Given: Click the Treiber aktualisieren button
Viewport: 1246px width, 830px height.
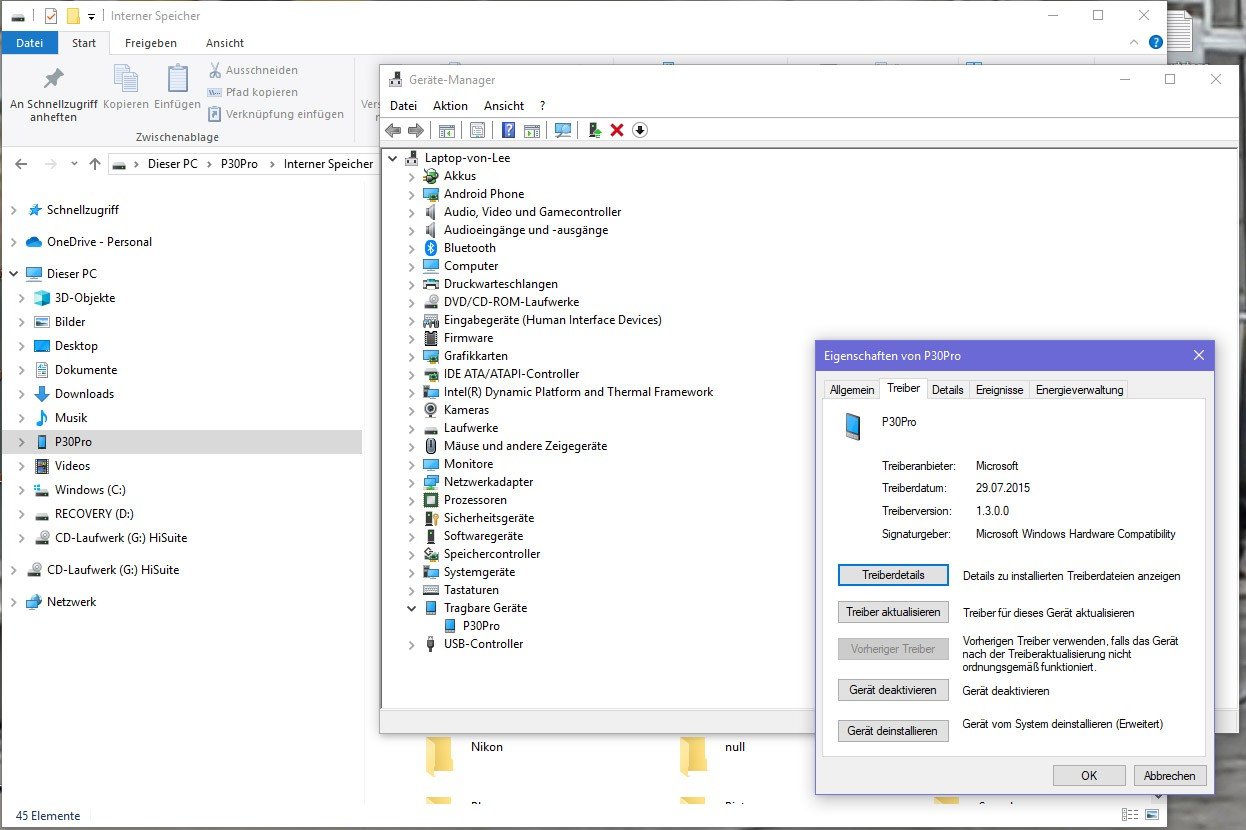Looking at the screenshot, I should pyautogui.click(x=893, y=612).
